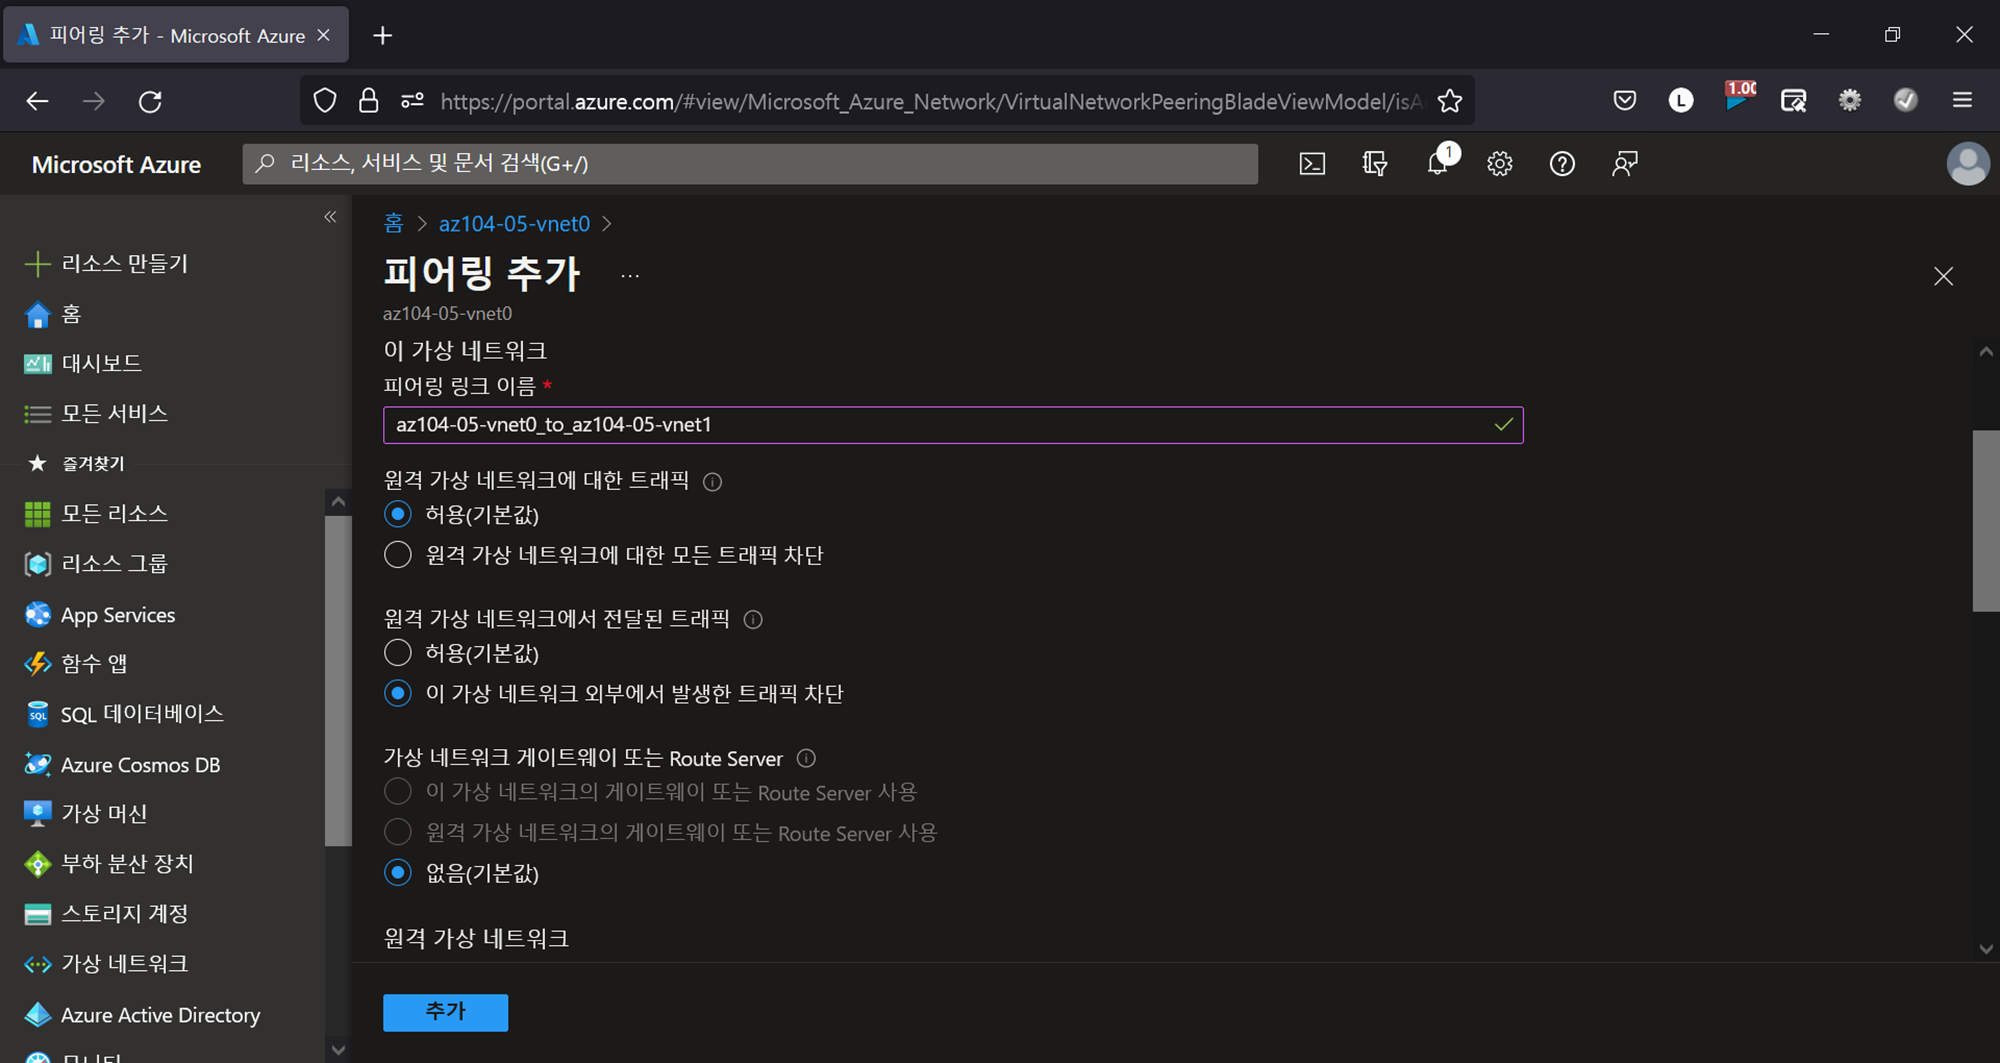Collapse the left sidebar menu
The image size is (2000, 1063).
(330, 217)
